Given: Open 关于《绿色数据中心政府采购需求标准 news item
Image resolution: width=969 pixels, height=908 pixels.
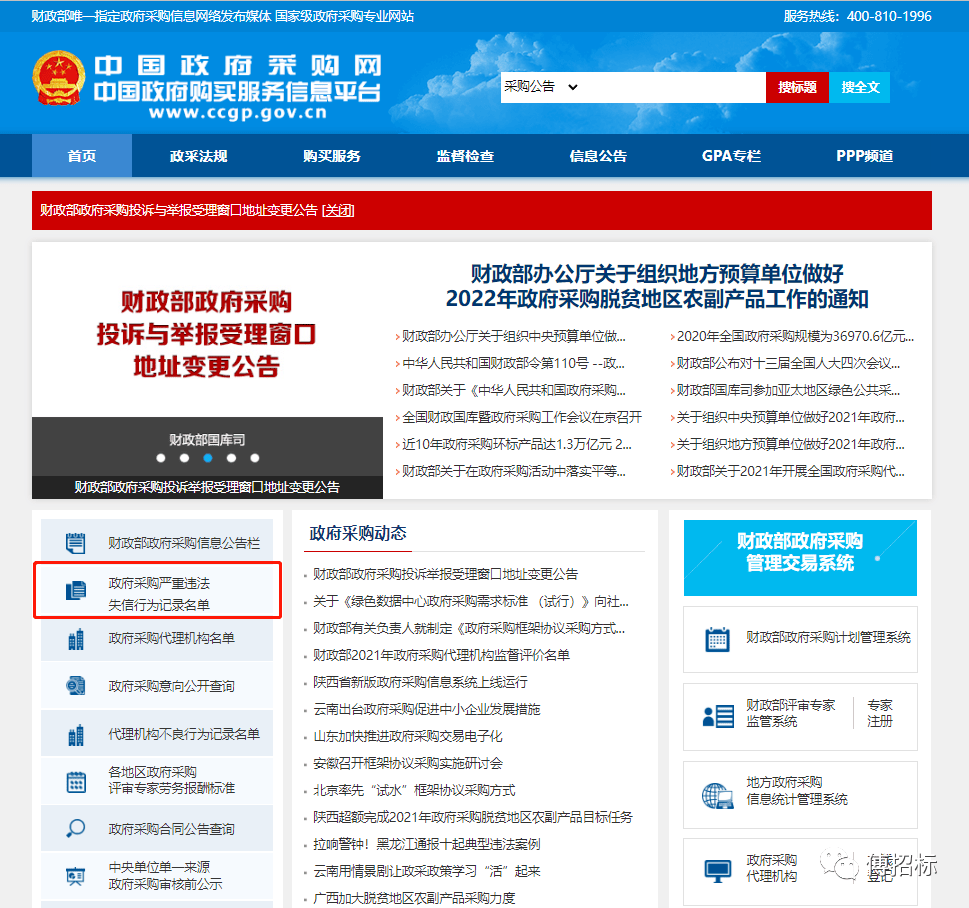Looking at the screenshot, I should pos(471,601).
